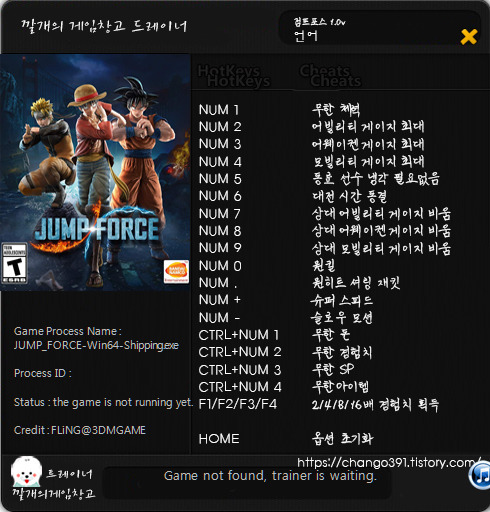Click the Credit FLiNG@3DMGAME text
The height and width of the screenshot is (512, 490).
pos(80,430)
